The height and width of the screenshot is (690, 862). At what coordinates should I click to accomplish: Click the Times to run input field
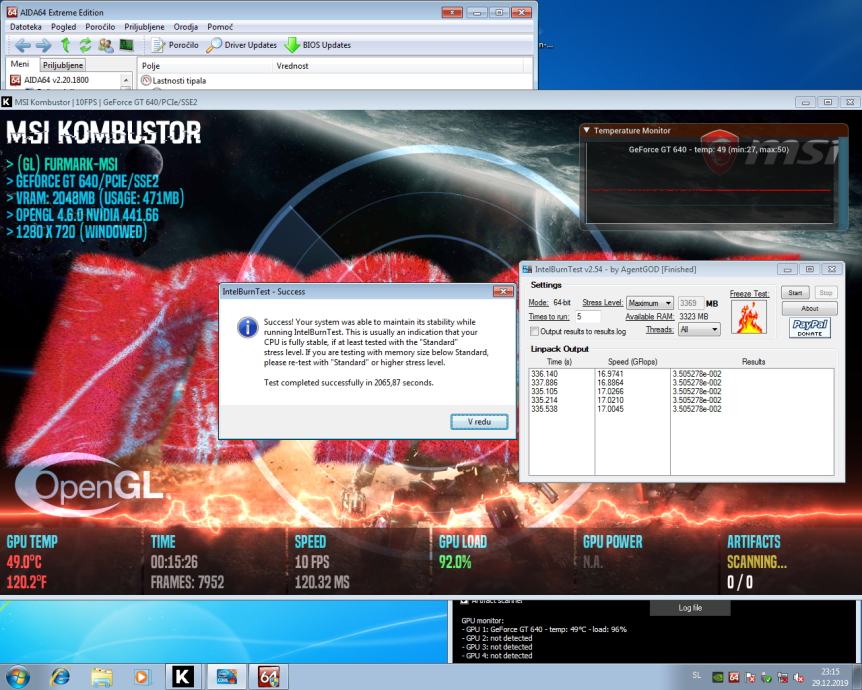[x=588, y=317]
